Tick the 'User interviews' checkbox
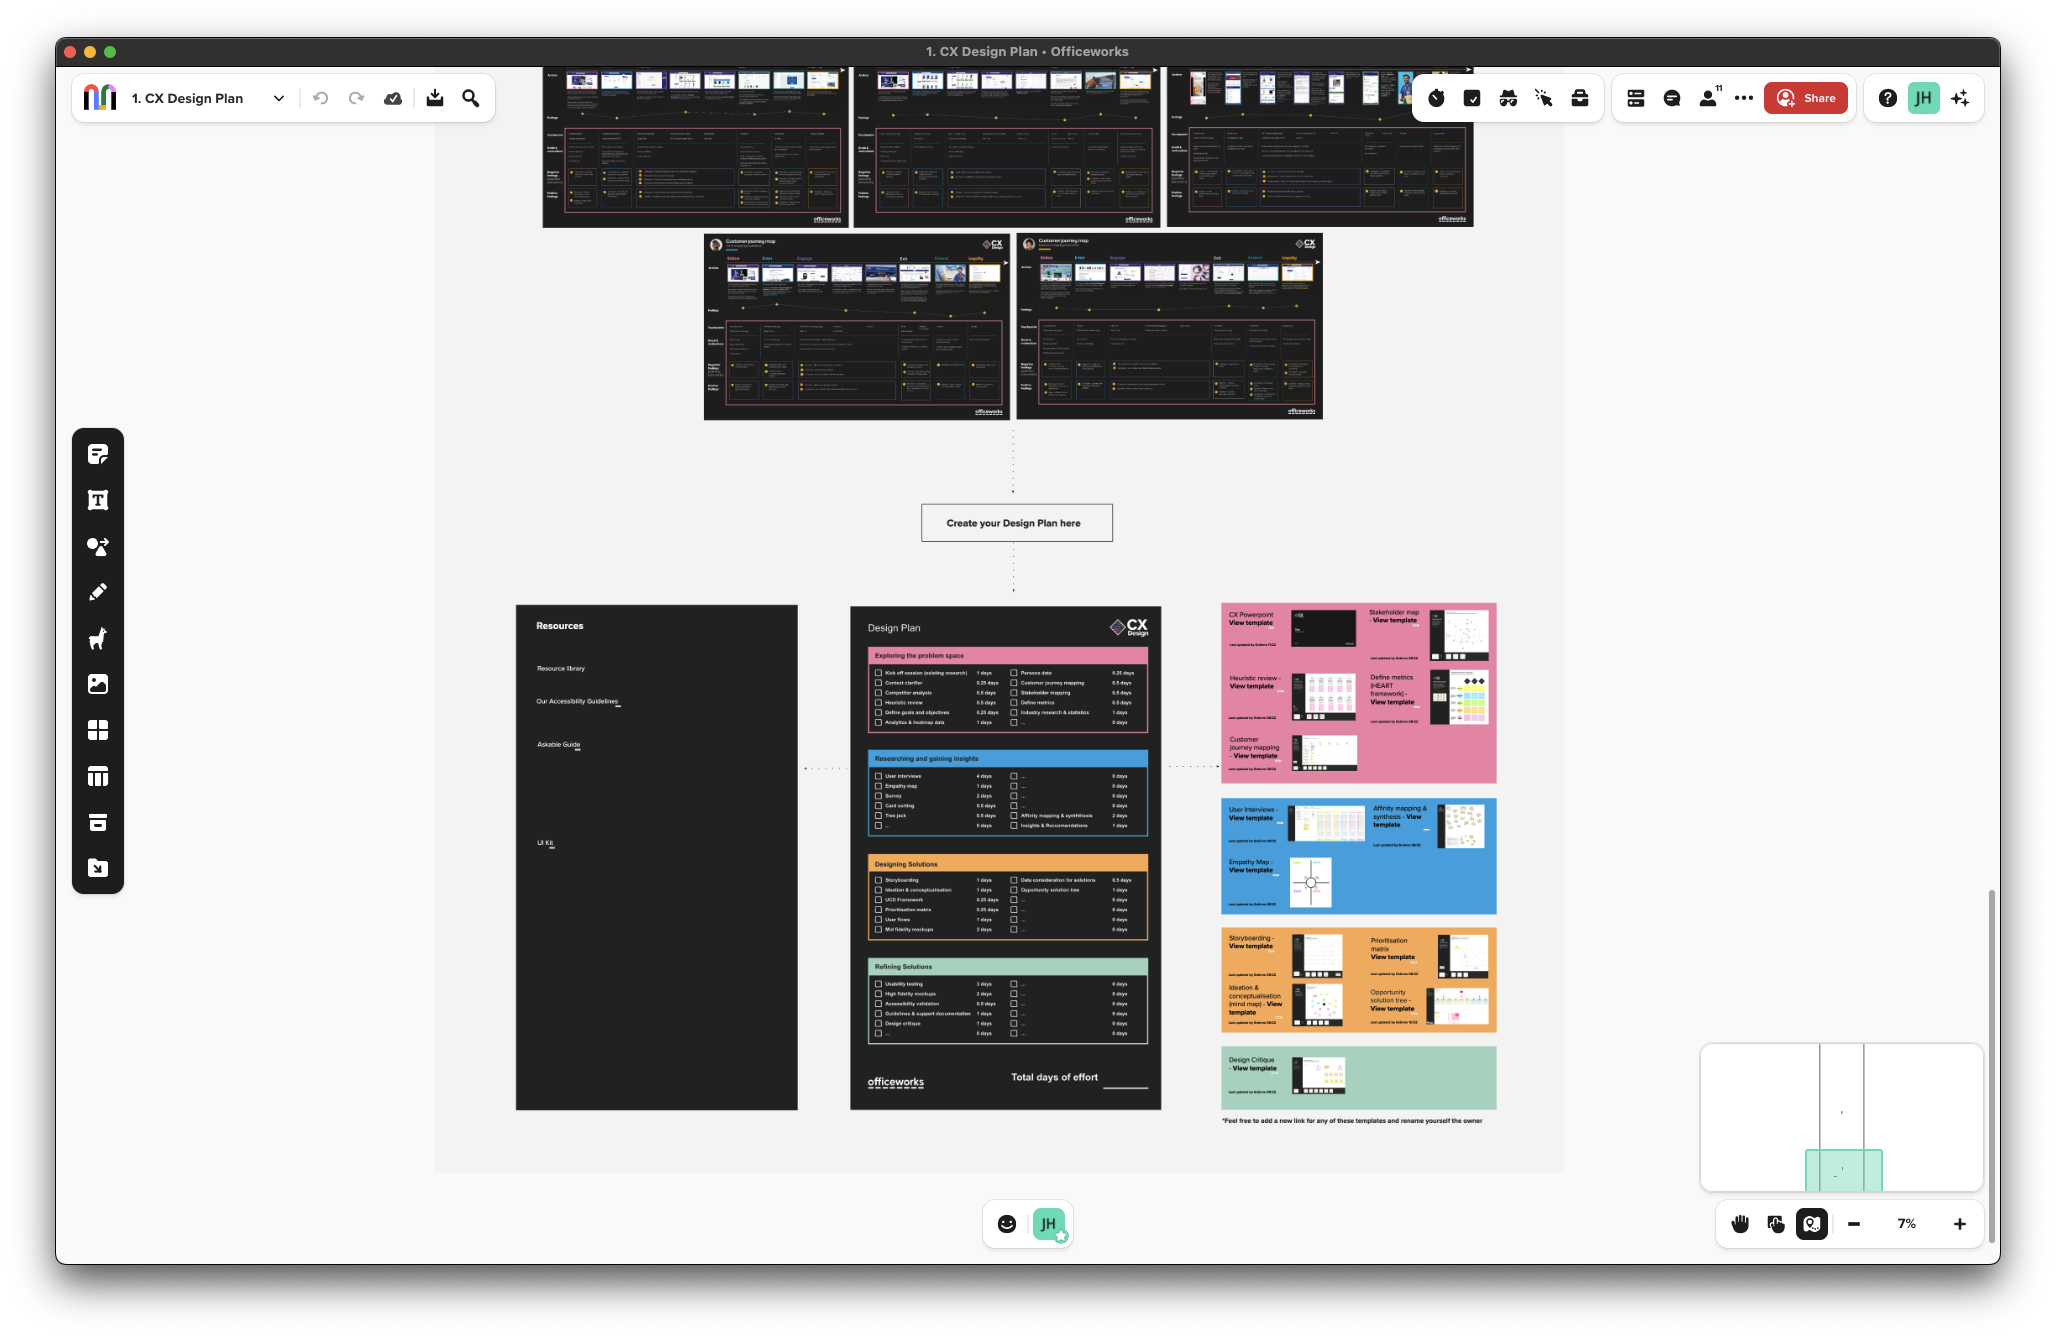The height and width of the screenshot is (1338, 2056). tap(879, 776)
